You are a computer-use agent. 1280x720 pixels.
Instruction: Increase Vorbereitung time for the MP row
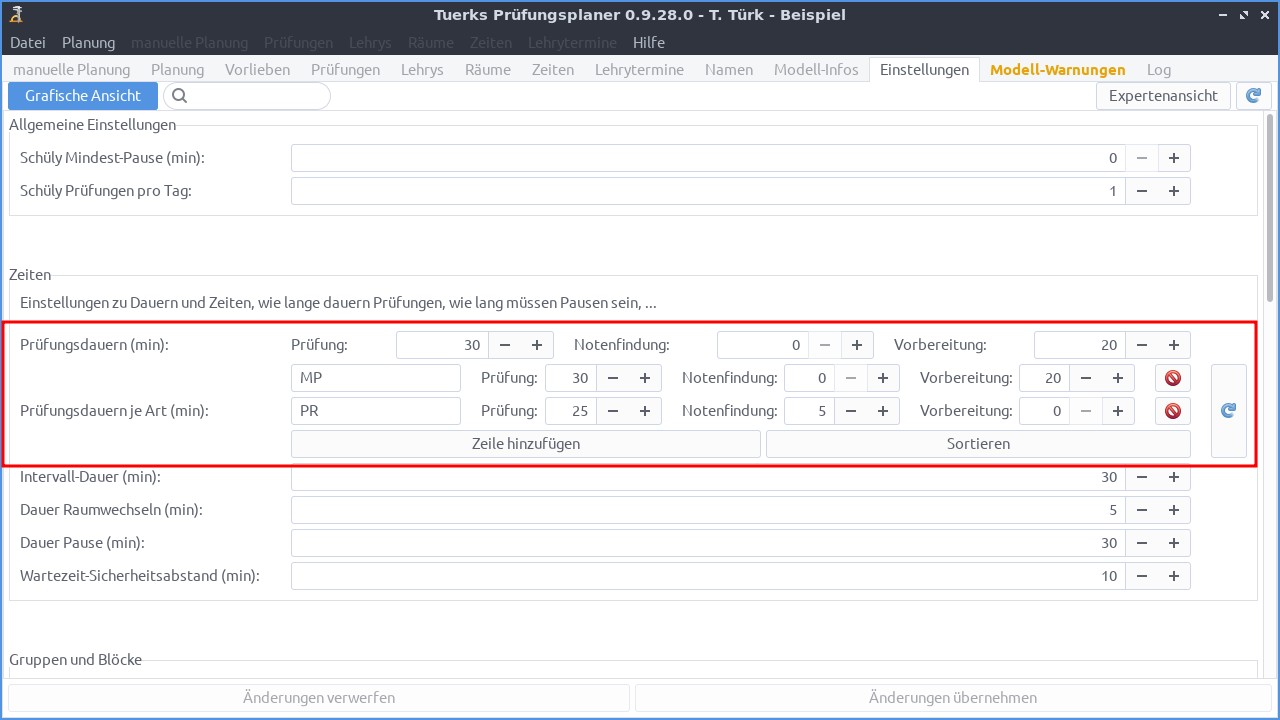point(1120,378)
